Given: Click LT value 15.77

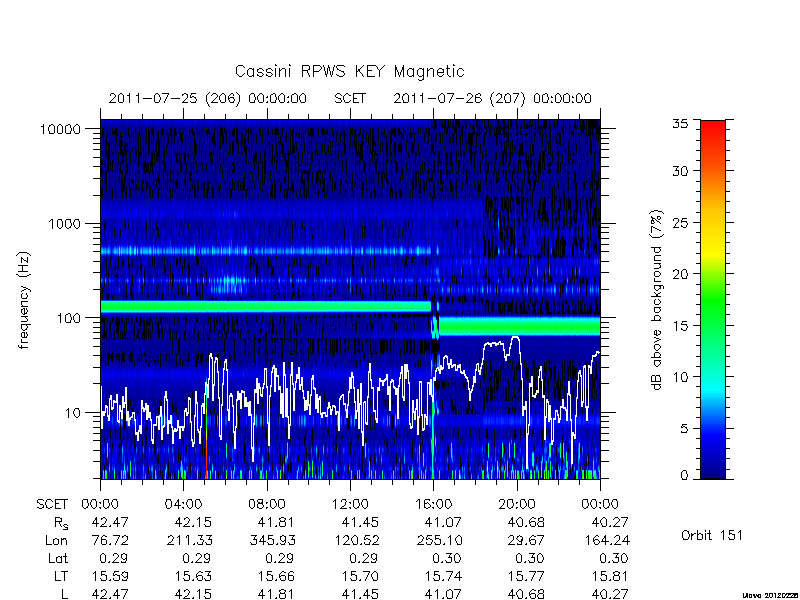Looking at the screenshot, I should [x=527, y=577].
